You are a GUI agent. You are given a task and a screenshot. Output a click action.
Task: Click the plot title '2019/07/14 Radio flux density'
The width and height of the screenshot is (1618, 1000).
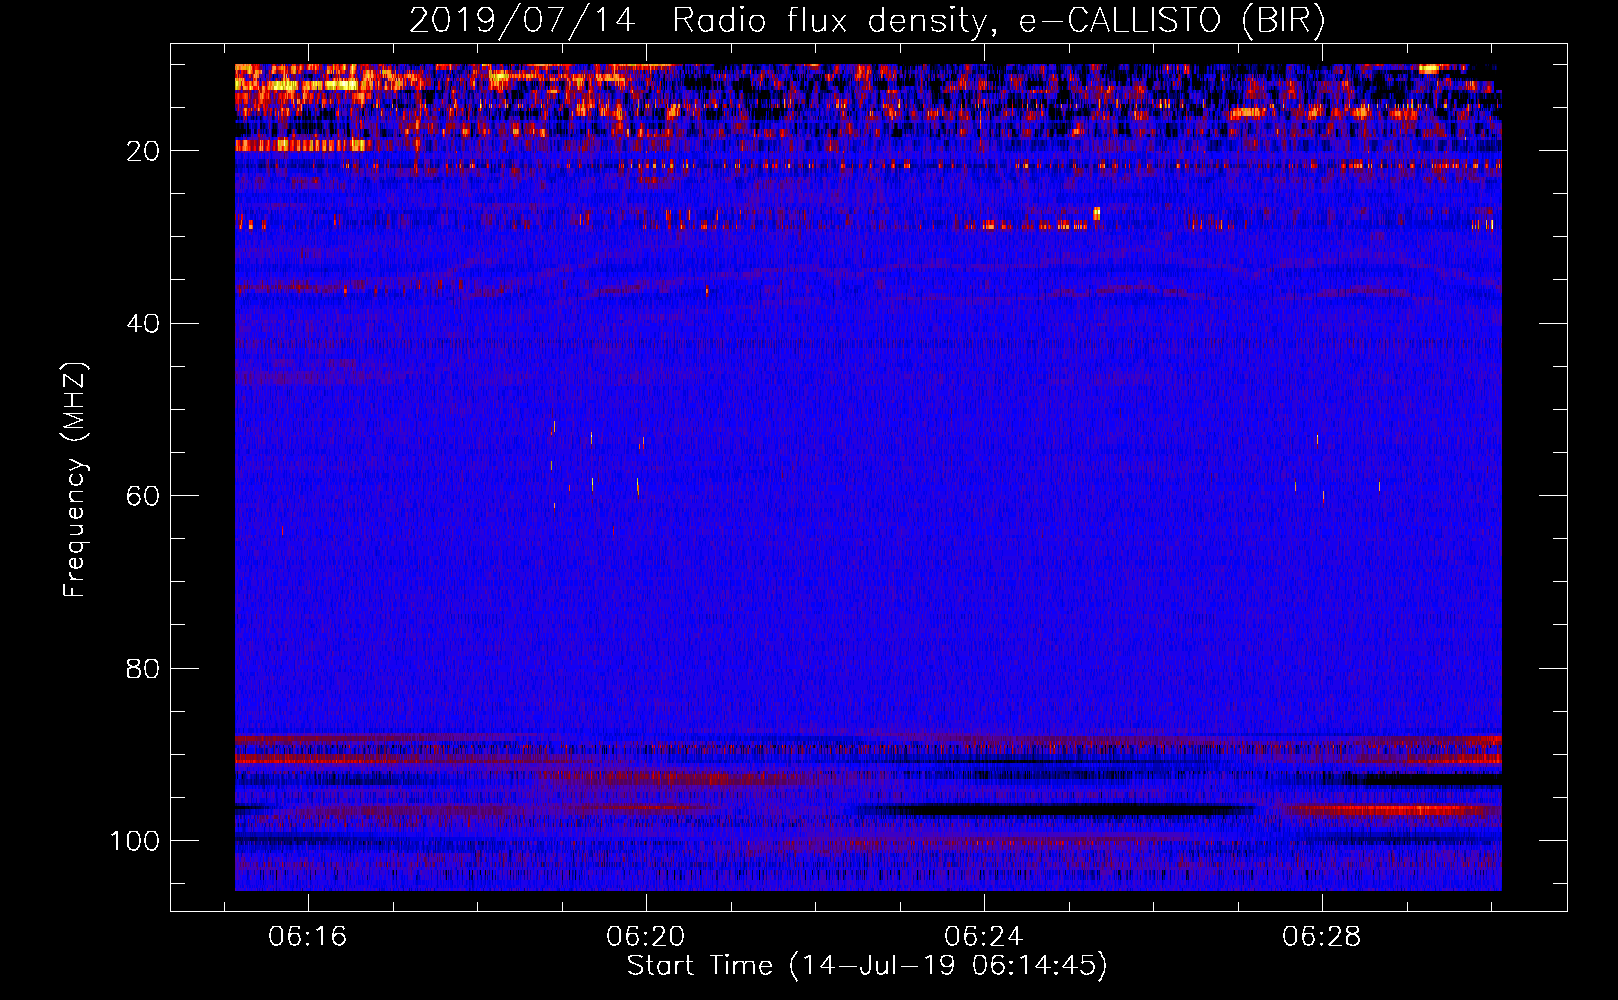[x=867, y=20]
